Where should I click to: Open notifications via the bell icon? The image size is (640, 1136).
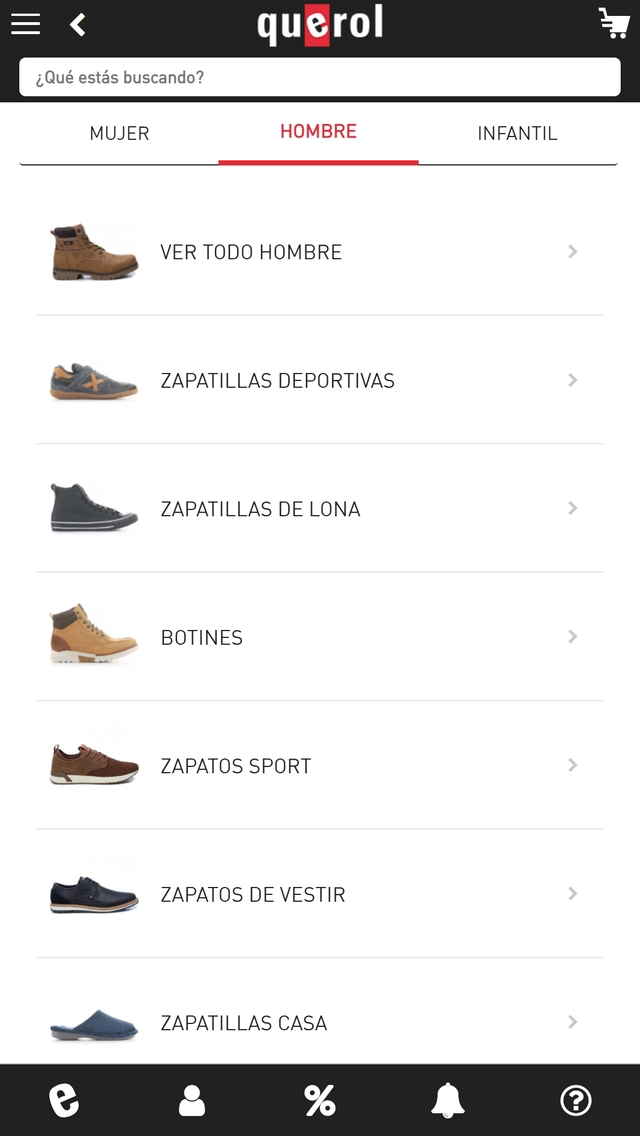pos(447,1099)
